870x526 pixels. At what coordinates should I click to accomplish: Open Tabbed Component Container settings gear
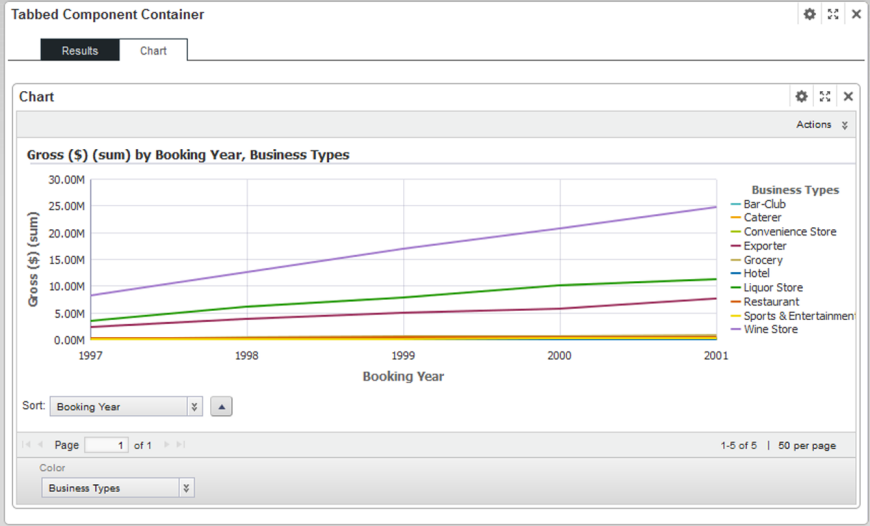click(x=810, y=14)
